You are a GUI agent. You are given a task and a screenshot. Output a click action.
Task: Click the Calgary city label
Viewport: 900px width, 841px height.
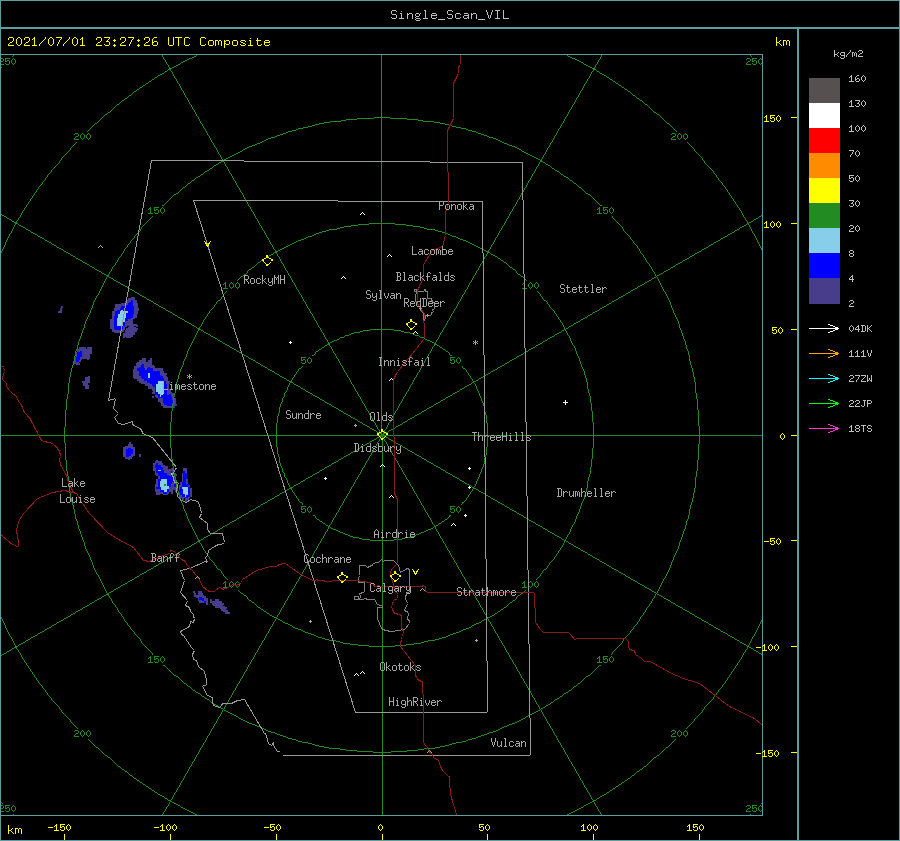(x=390, y=588)
